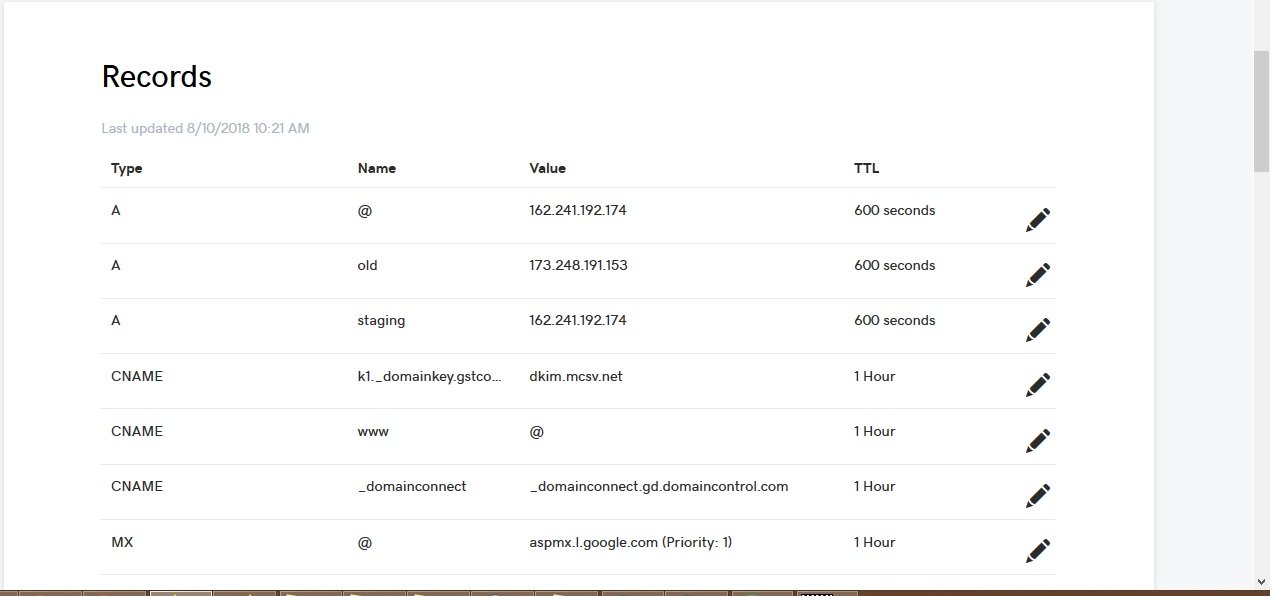This screenshot has width=1273, height=596.
Task: Click the vertical scrollbar thumb
Action: tap(1262, 110)
